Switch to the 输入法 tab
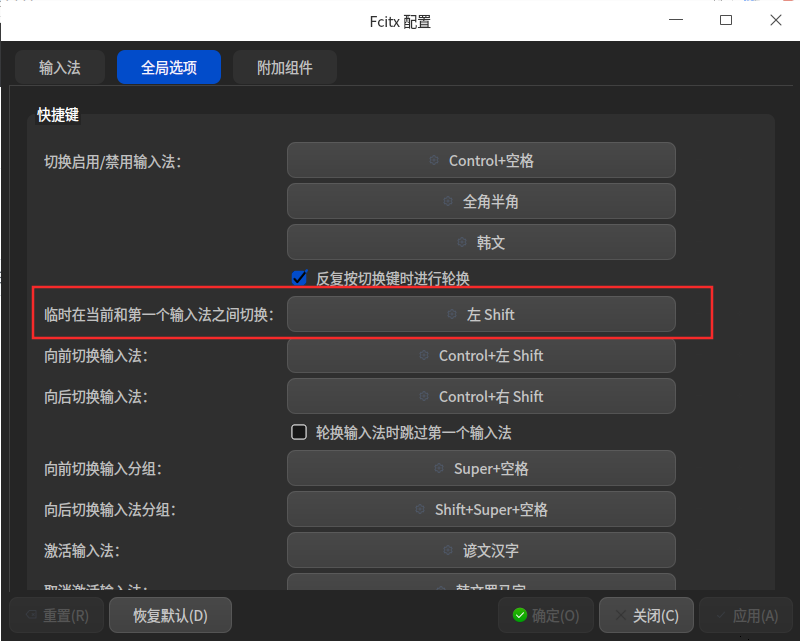 click(60, 67)
